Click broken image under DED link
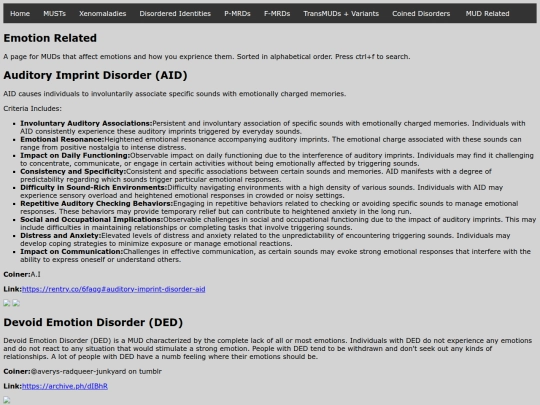Screen dimensions: 540x405 click(x=7, y=400)
